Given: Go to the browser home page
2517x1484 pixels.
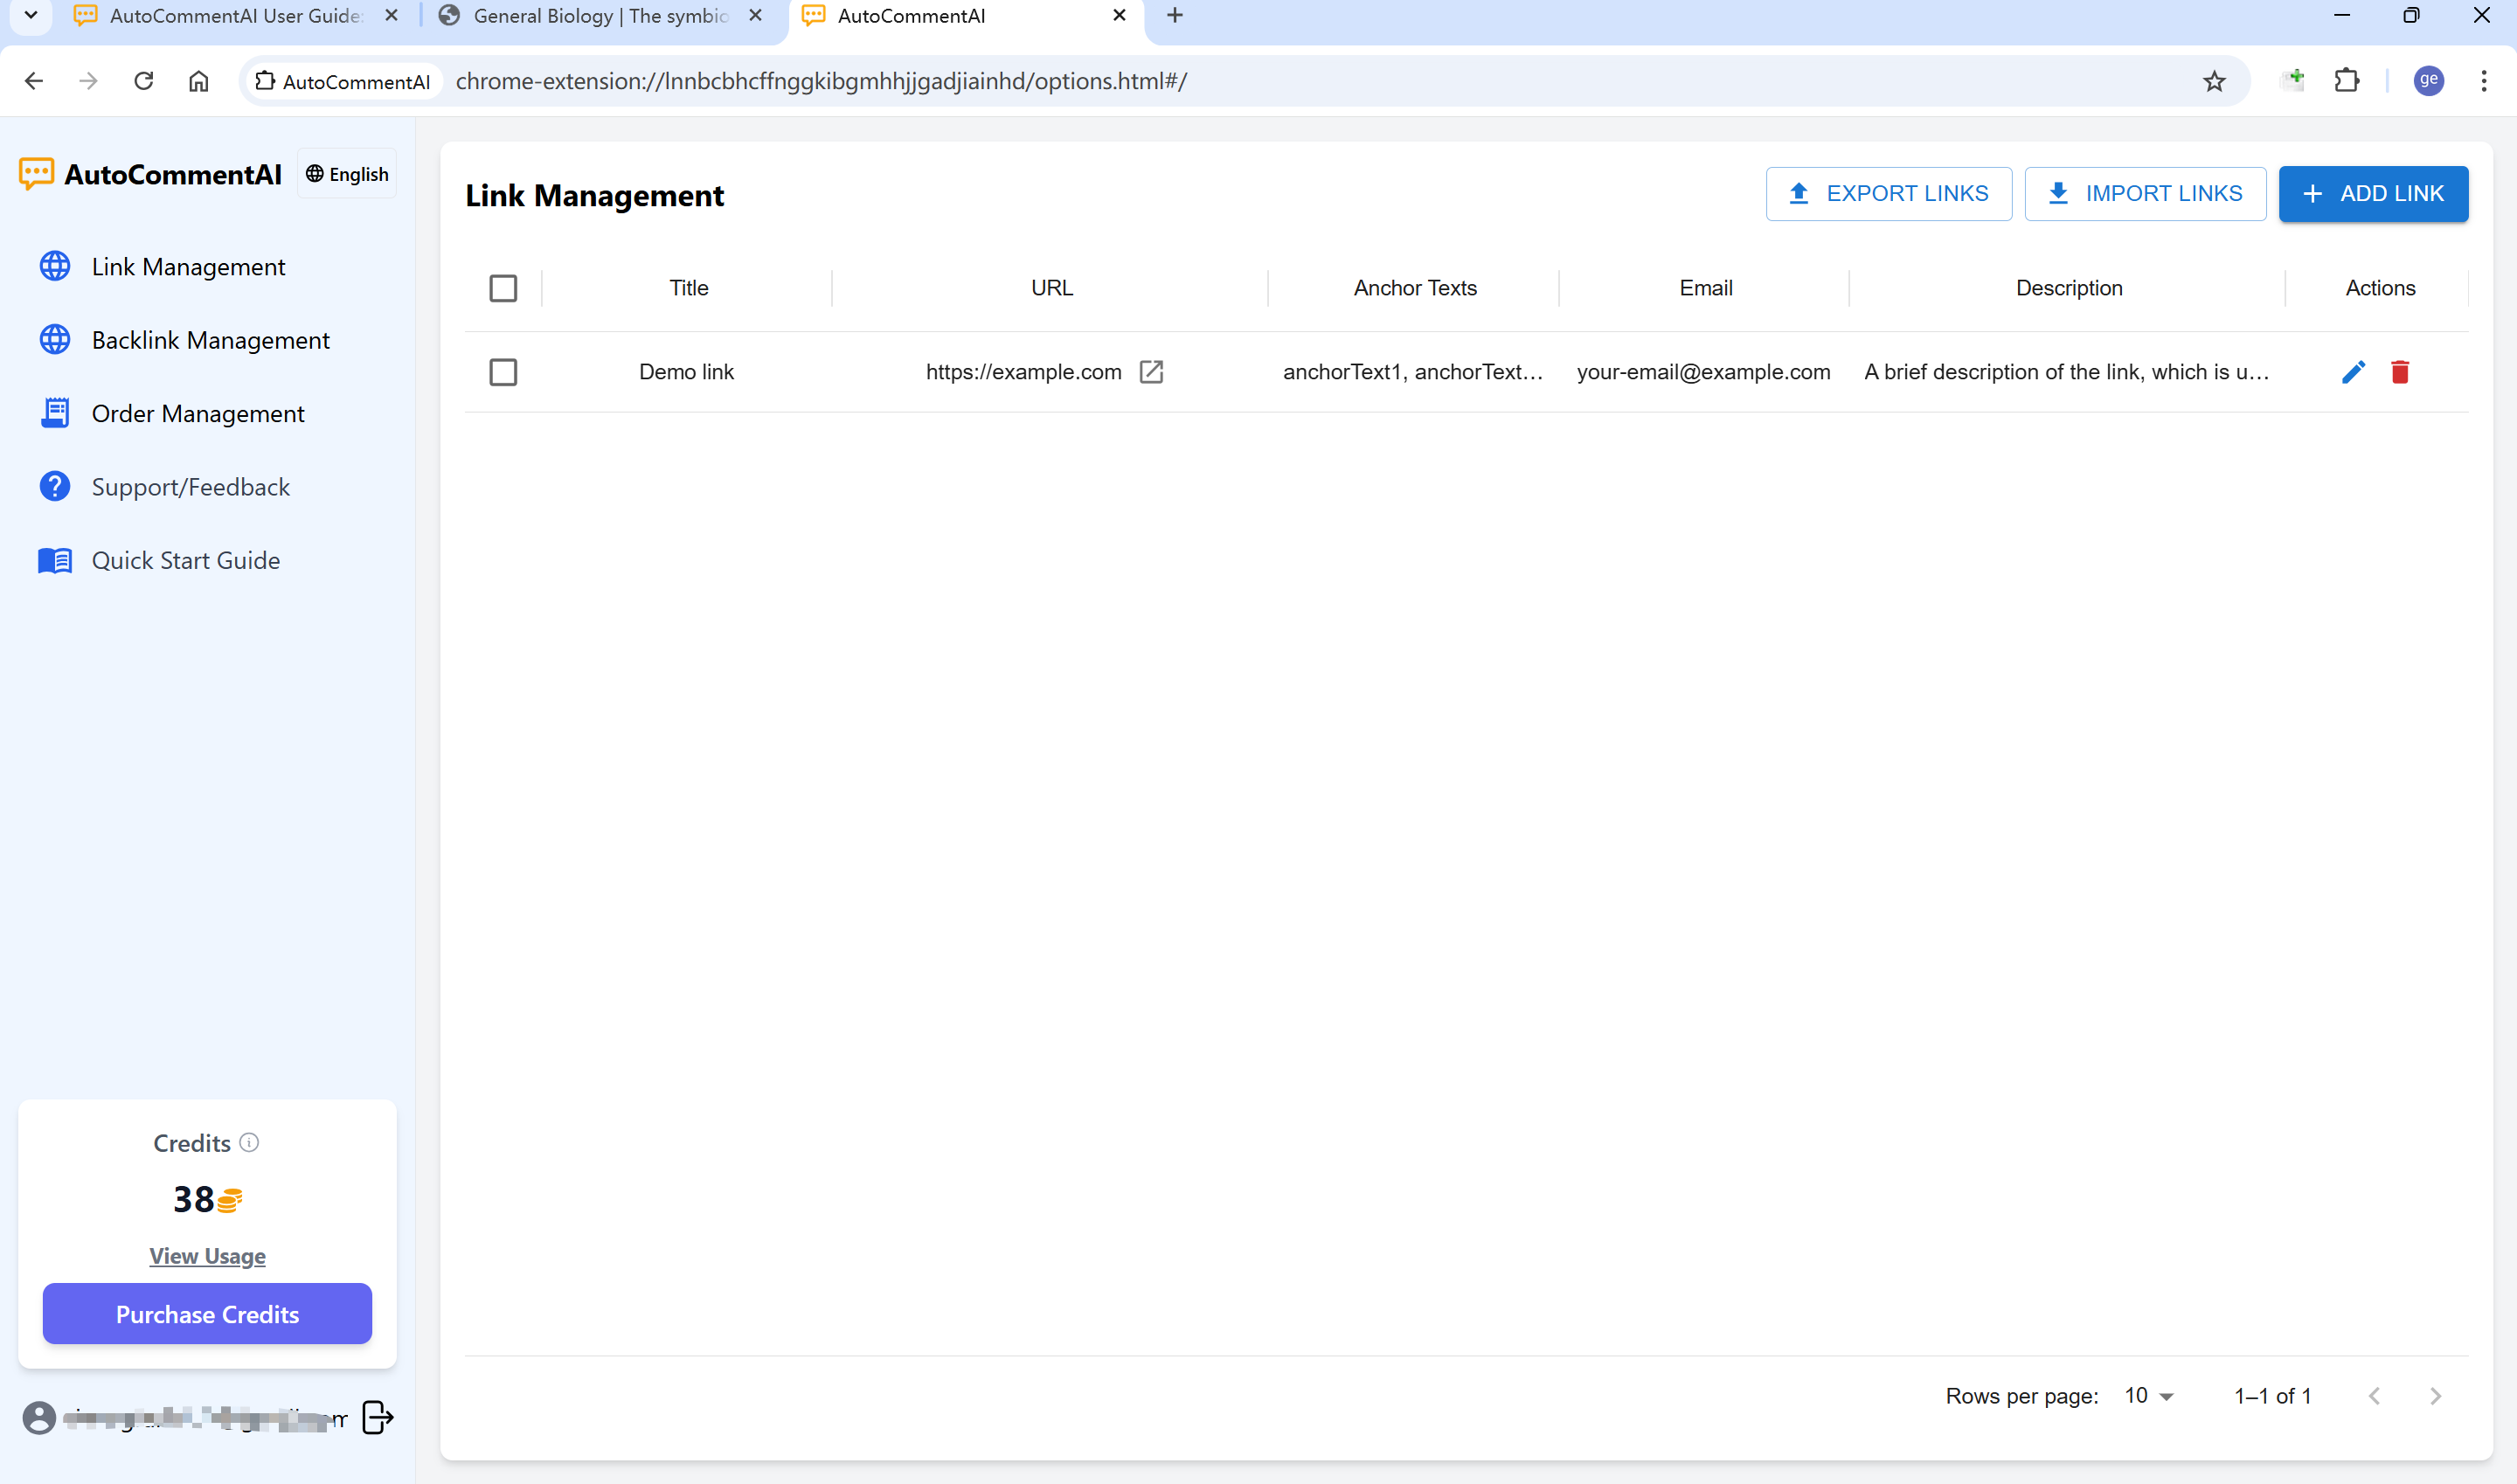Looking at the screenshot, I should pos(198,81).
